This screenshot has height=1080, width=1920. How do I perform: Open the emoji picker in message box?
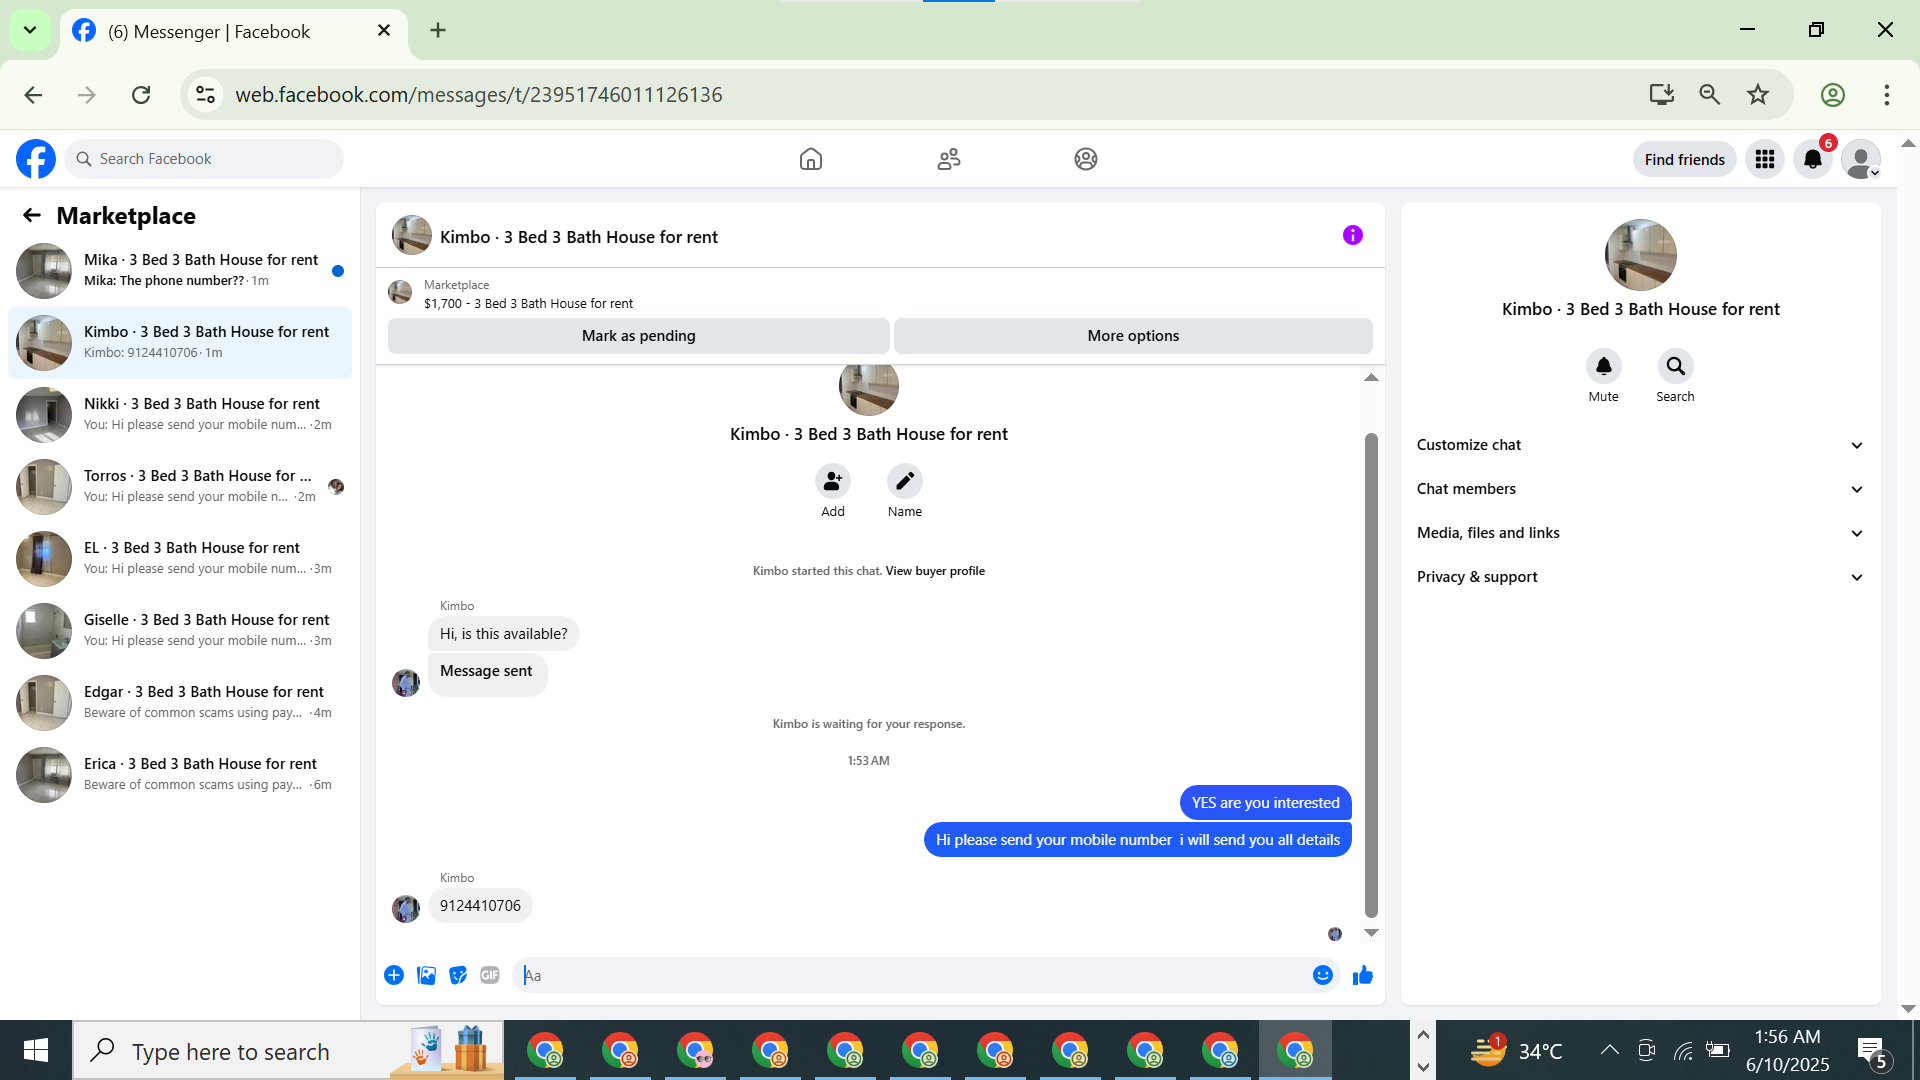tap(1322, 975)
